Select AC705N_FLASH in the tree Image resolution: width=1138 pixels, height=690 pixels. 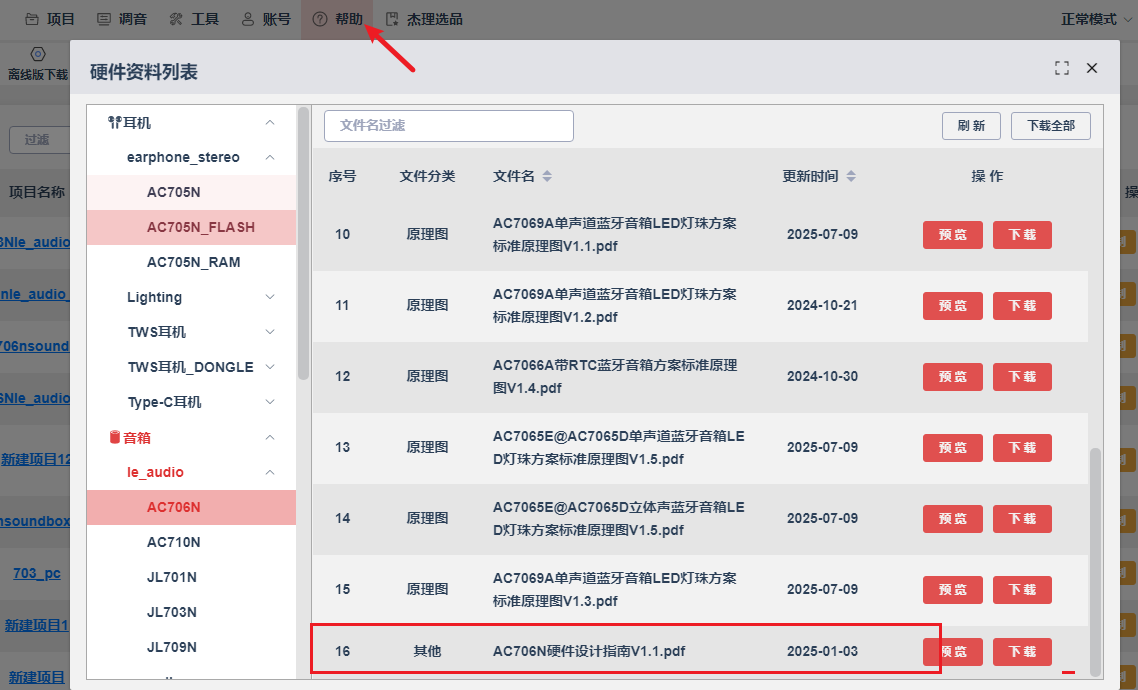[192, 227]
